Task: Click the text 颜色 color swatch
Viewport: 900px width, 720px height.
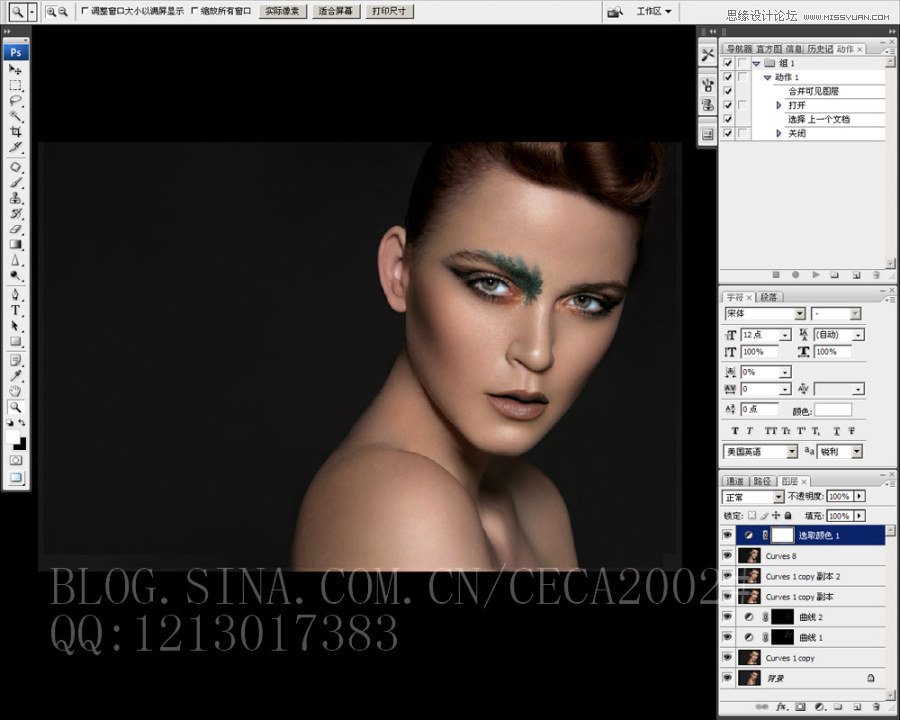Action: [833, 410]
